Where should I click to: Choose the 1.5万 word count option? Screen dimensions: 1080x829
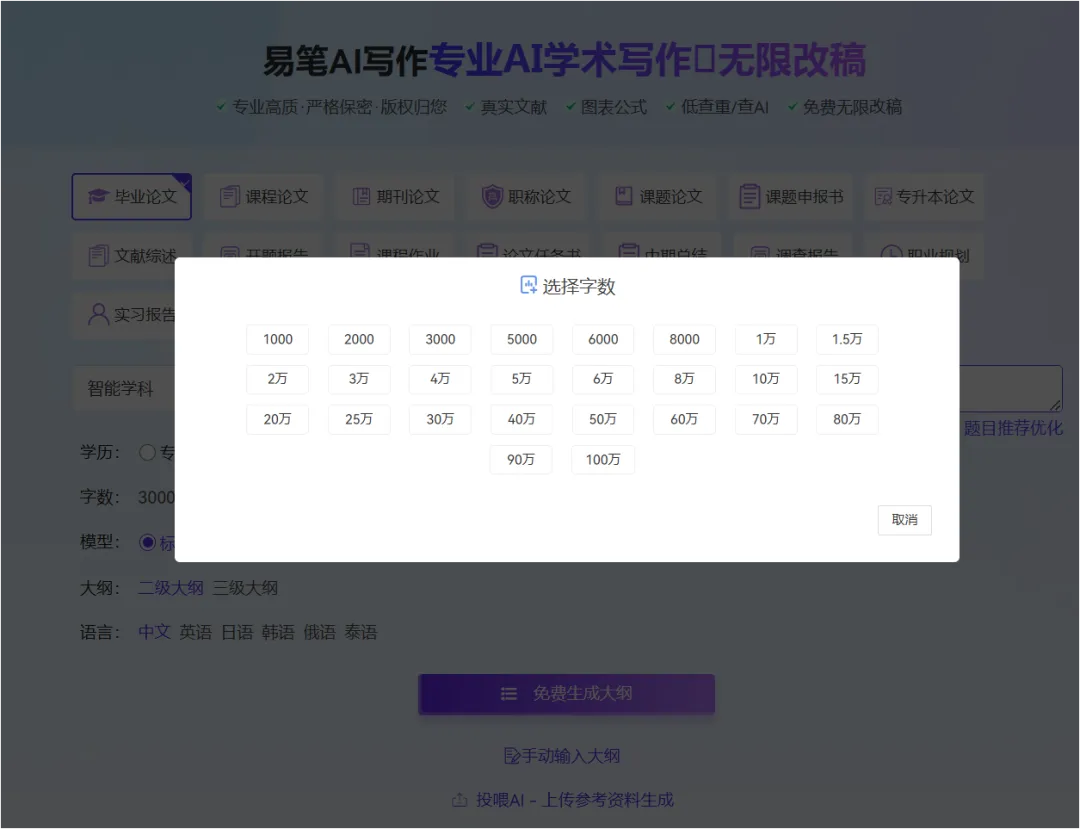[x=847, y=339]
